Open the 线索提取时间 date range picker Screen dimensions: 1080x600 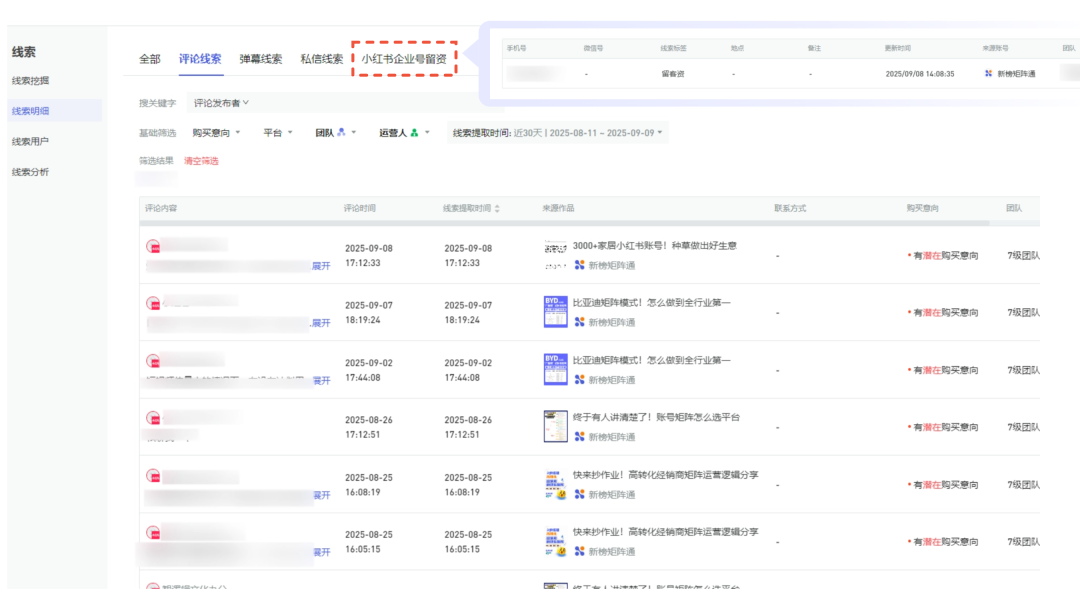tap(557, 133)
